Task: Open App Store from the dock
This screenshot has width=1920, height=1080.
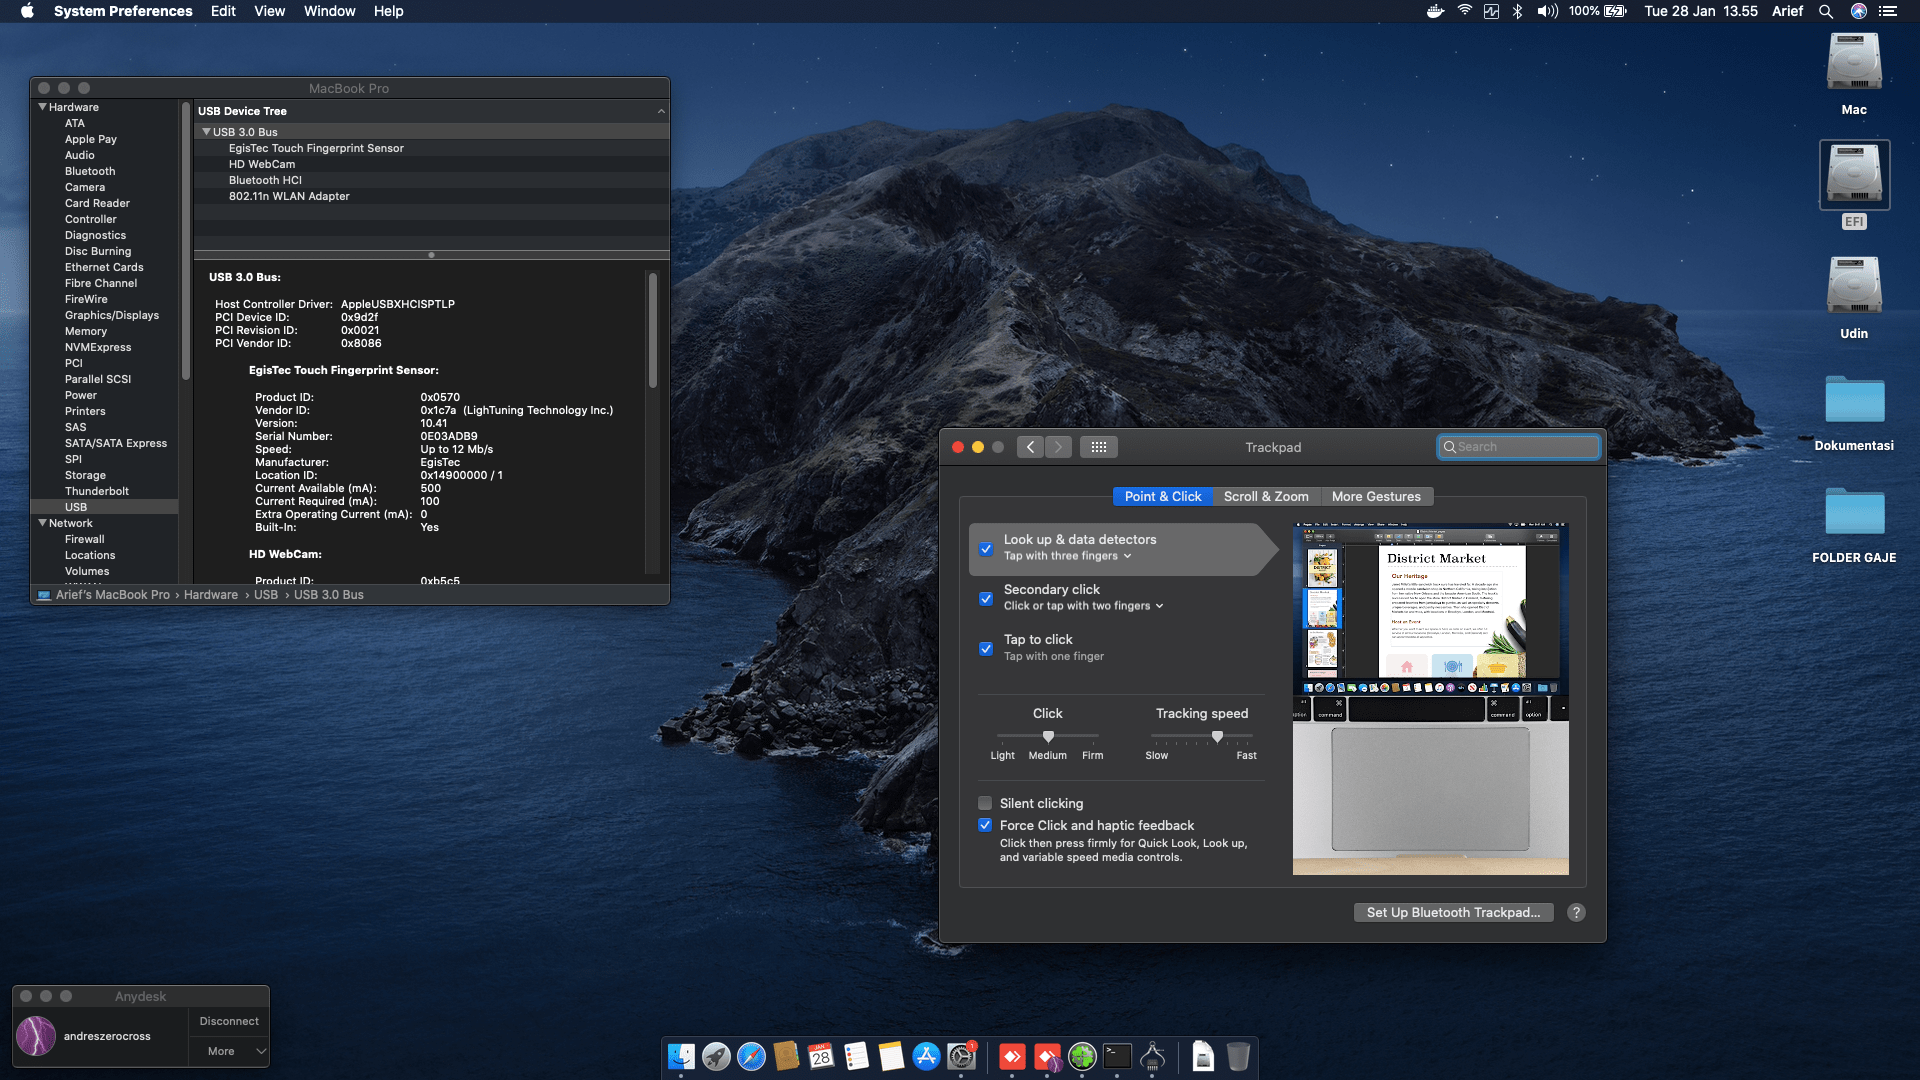Action: pos(926,1056)
